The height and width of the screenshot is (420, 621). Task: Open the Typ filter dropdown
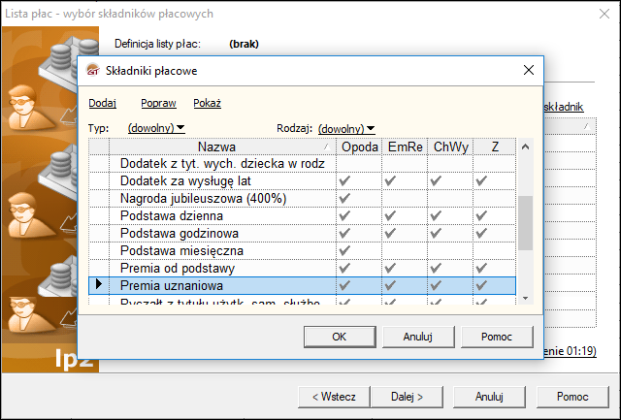coord(157,128)
